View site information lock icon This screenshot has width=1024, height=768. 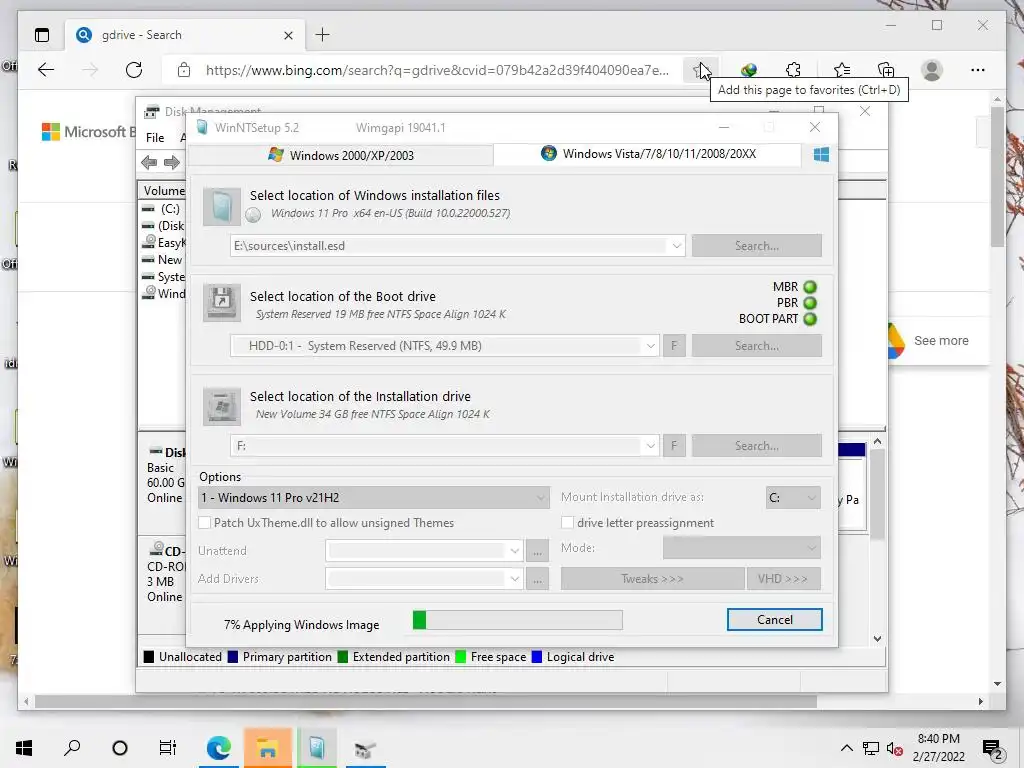click(184, 70)
